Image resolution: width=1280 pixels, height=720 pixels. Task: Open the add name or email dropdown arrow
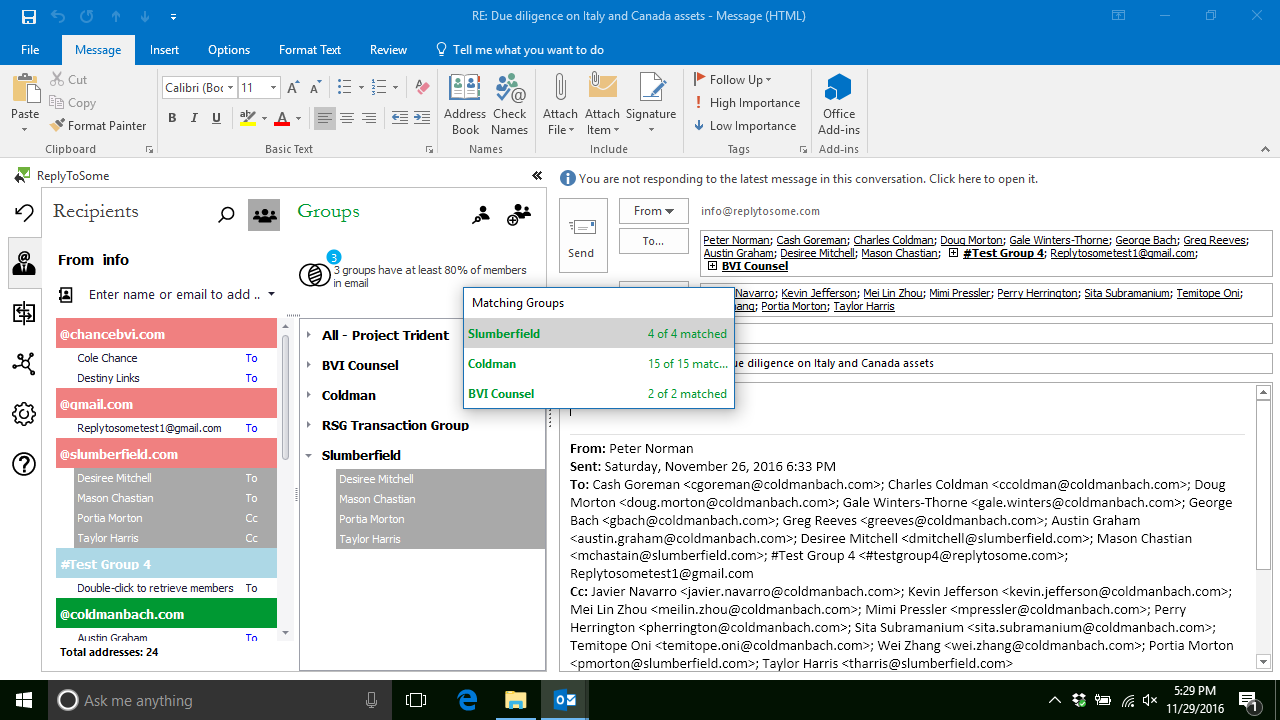pyautogui.click(x=271, y=295)
